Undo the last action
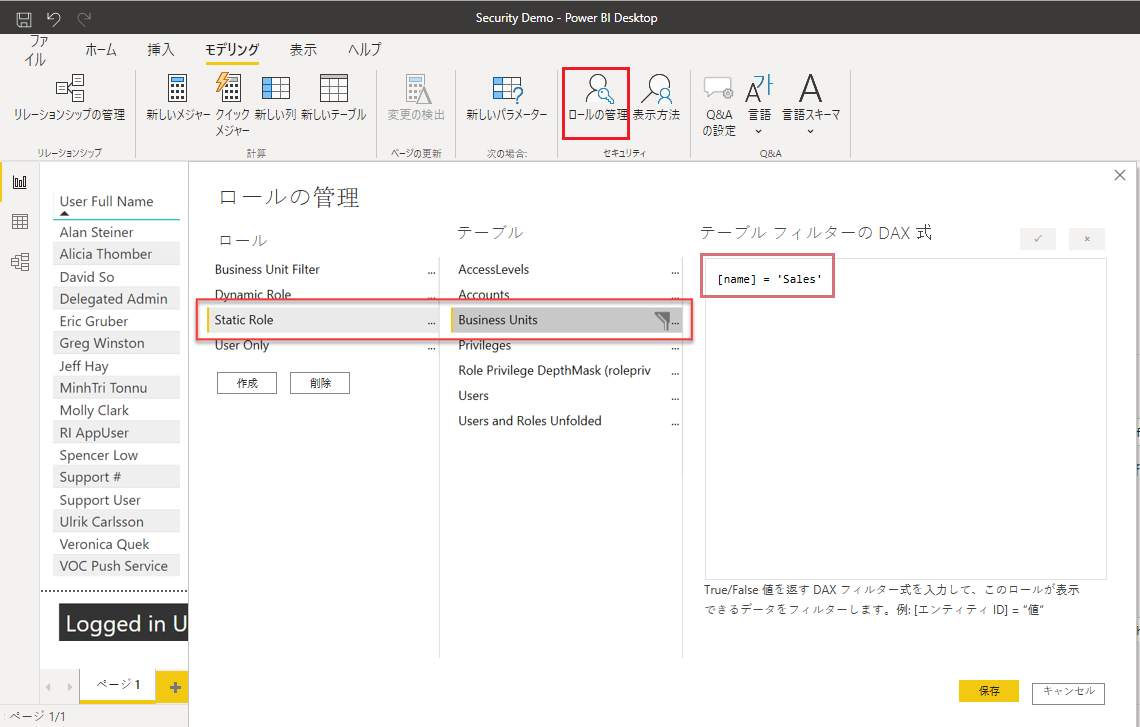Viewport: 1140px width, 727px height. pyautogui.click(x=53, y=19)
